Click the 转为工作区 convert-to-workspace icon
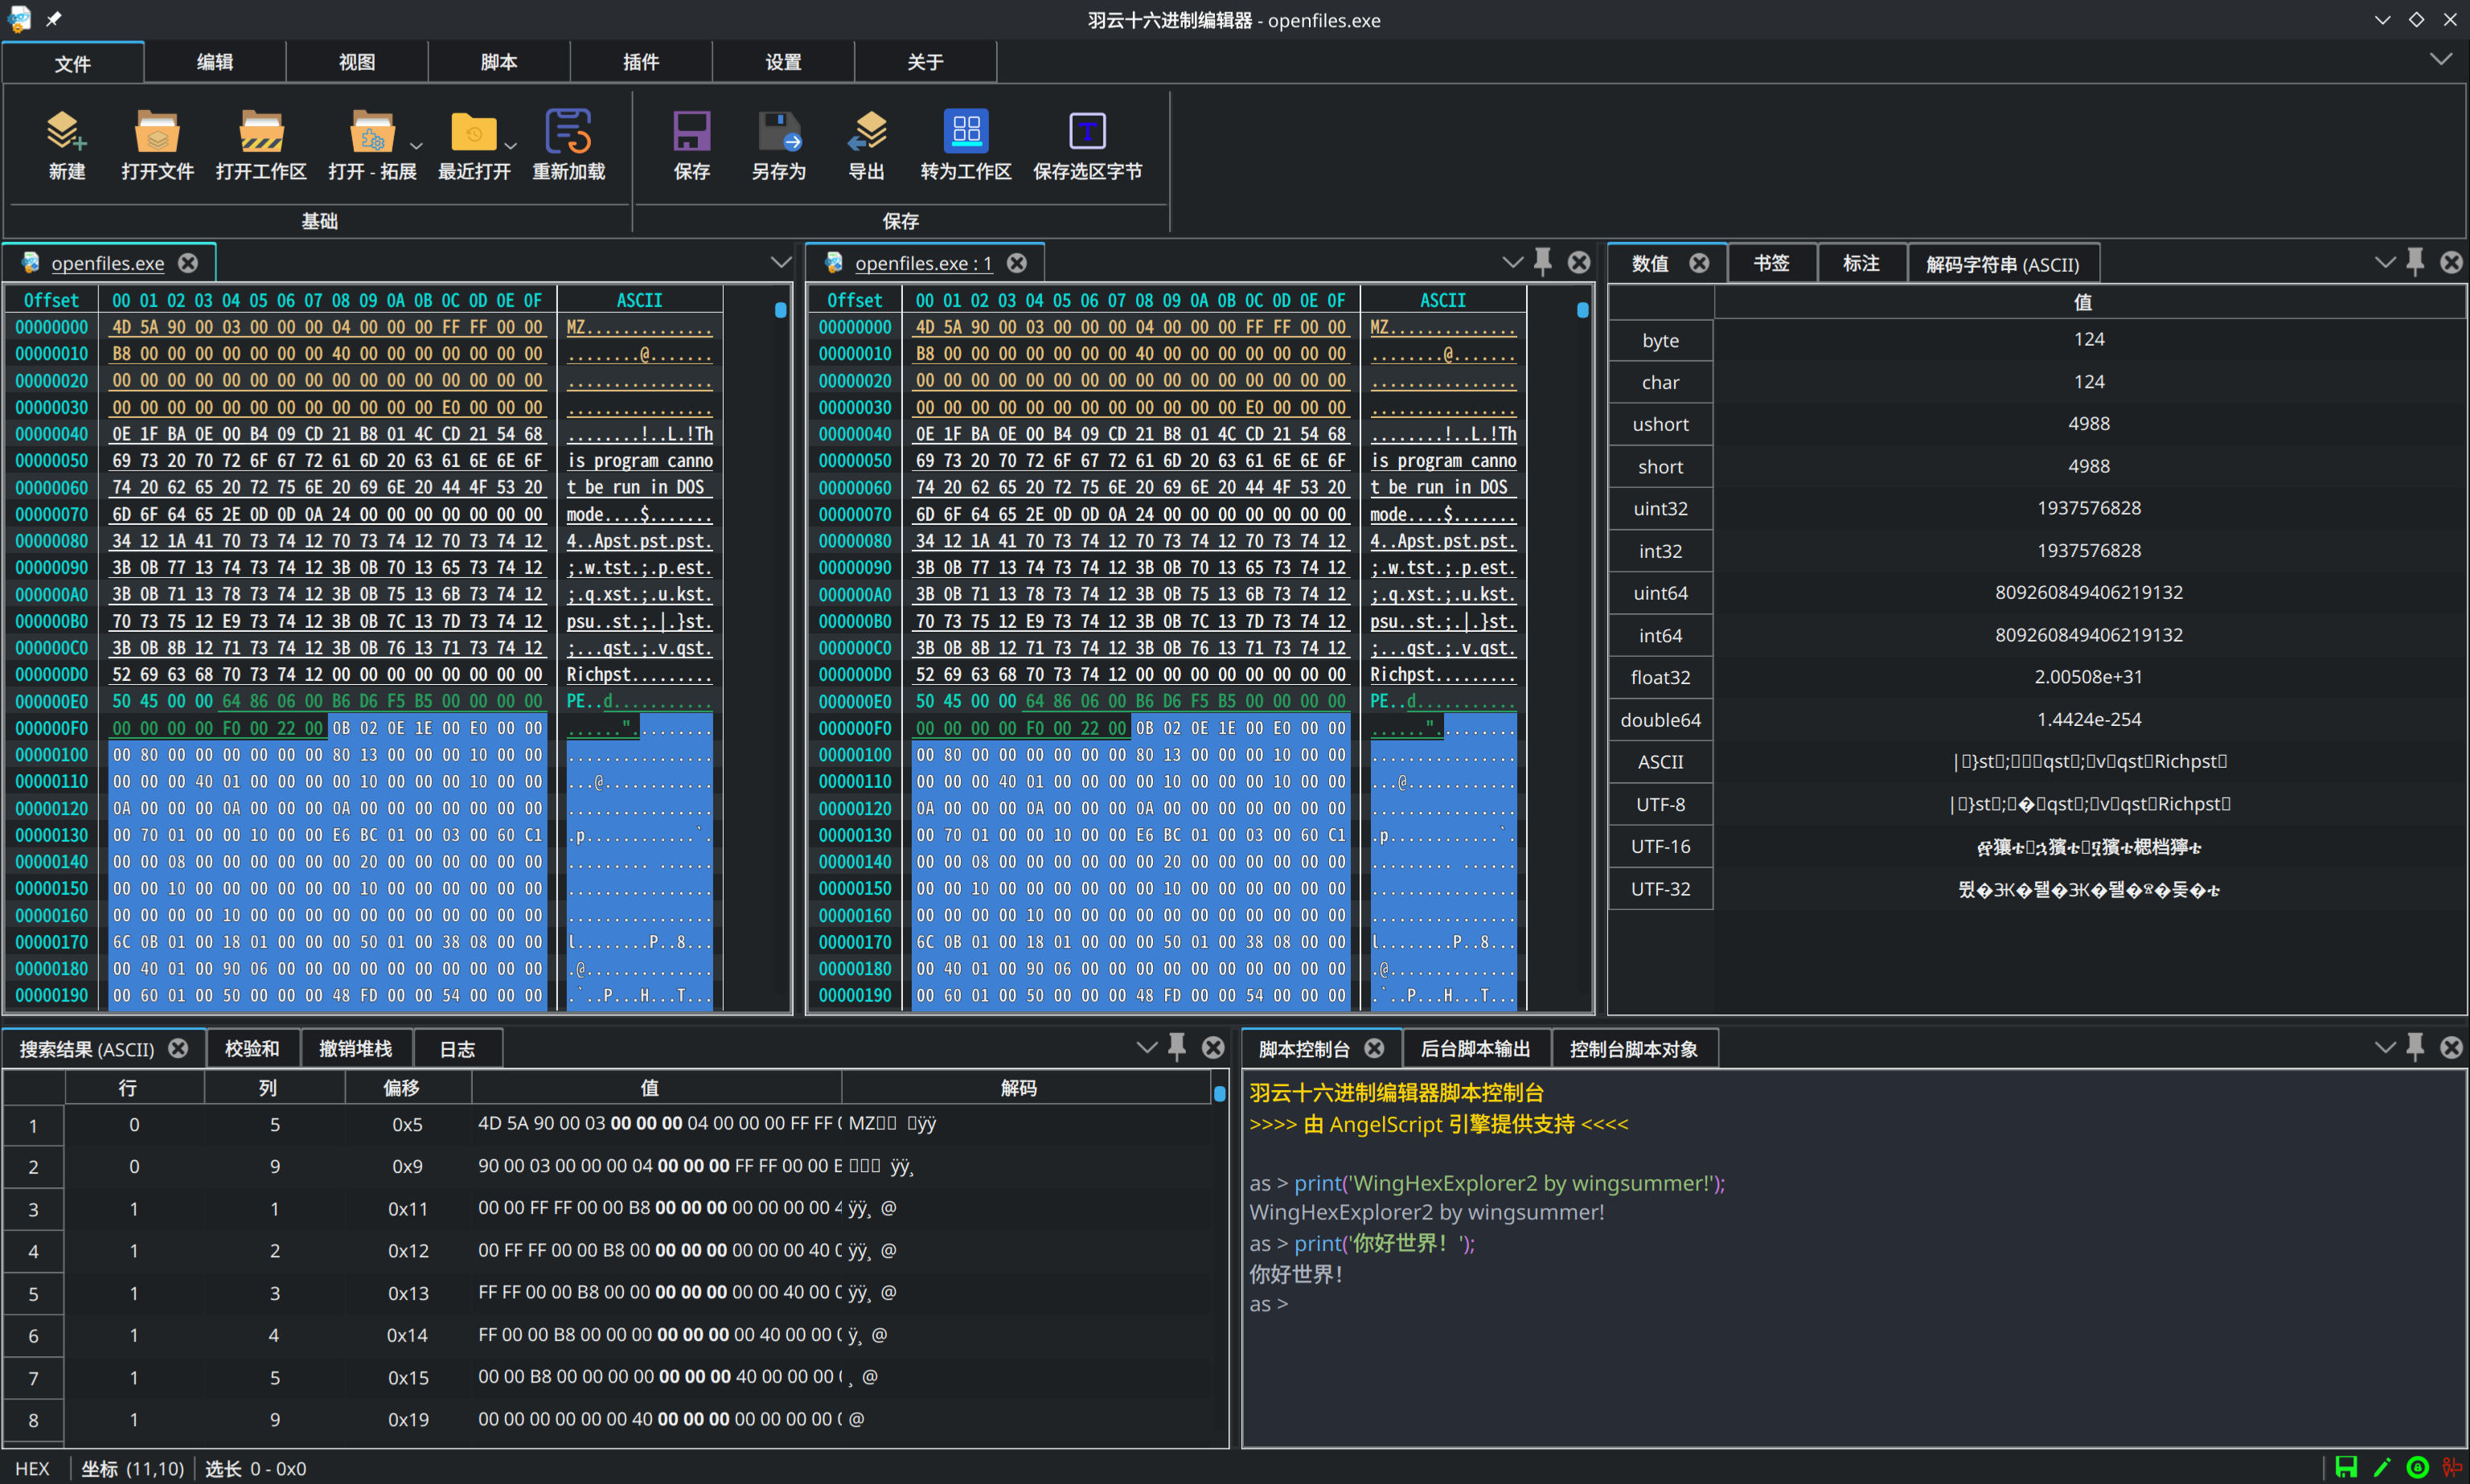The height and width of the screenshot is (1484, 2470). pyautogui.click(x=965, y=132)
